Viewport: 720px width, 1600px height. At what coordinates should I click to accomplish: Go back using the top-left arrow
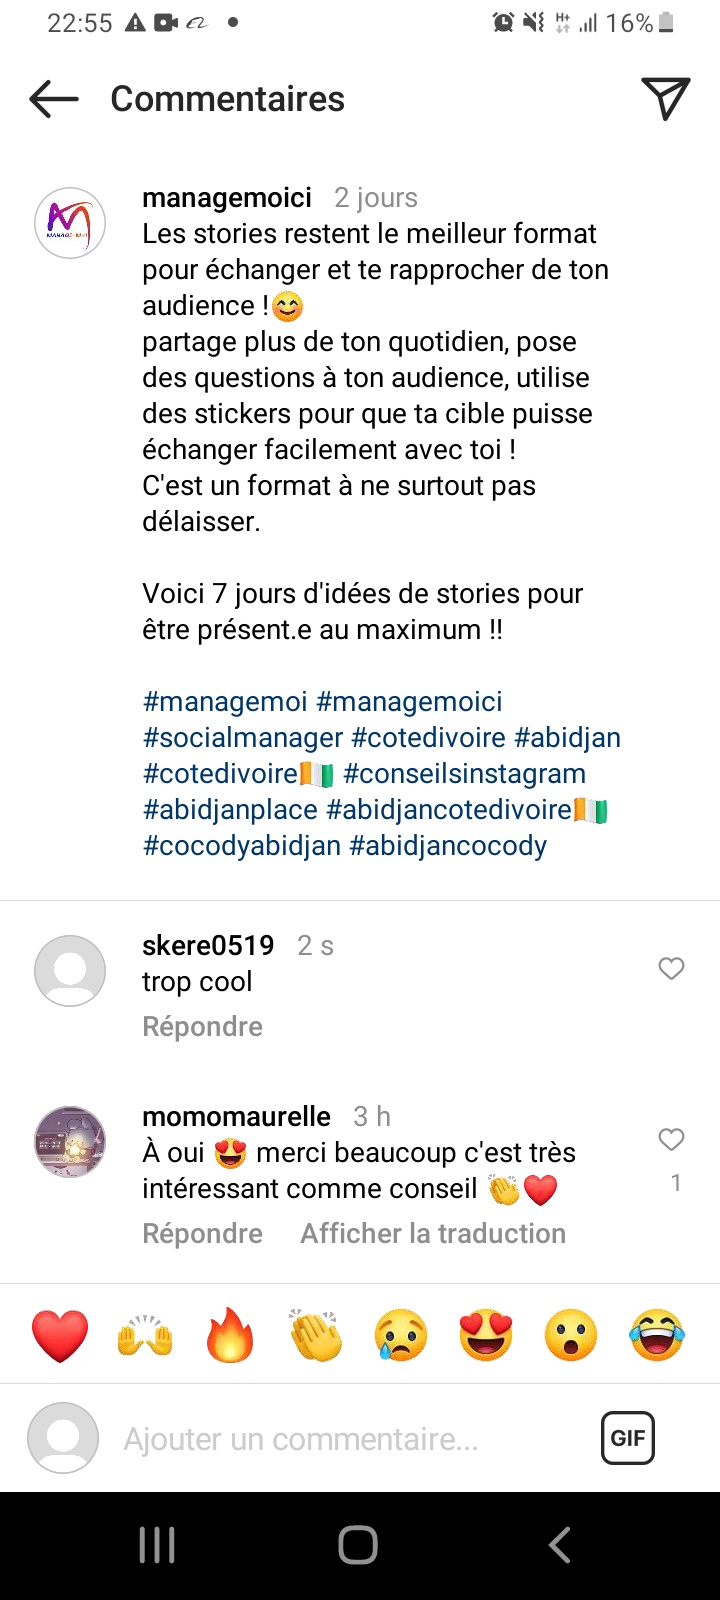click(54, 99)
